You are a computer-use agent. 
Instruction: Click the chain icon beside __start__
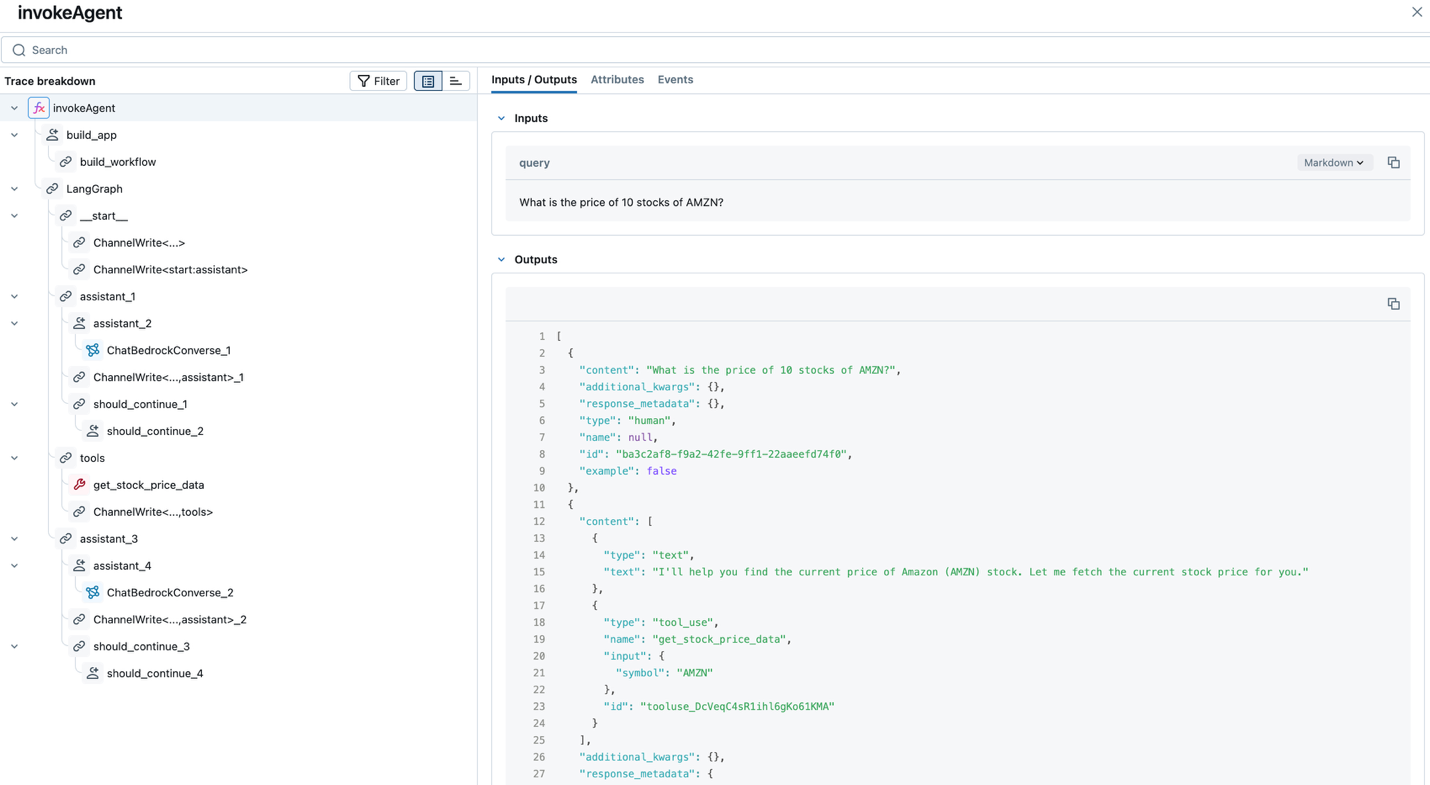click(66, 216)
